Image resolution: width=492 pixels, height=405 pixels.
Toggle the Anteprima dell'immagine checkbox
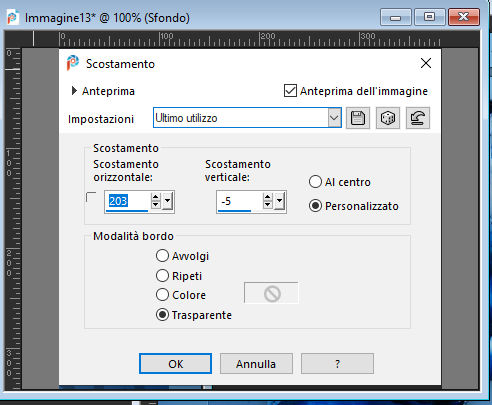pos(290,91)
